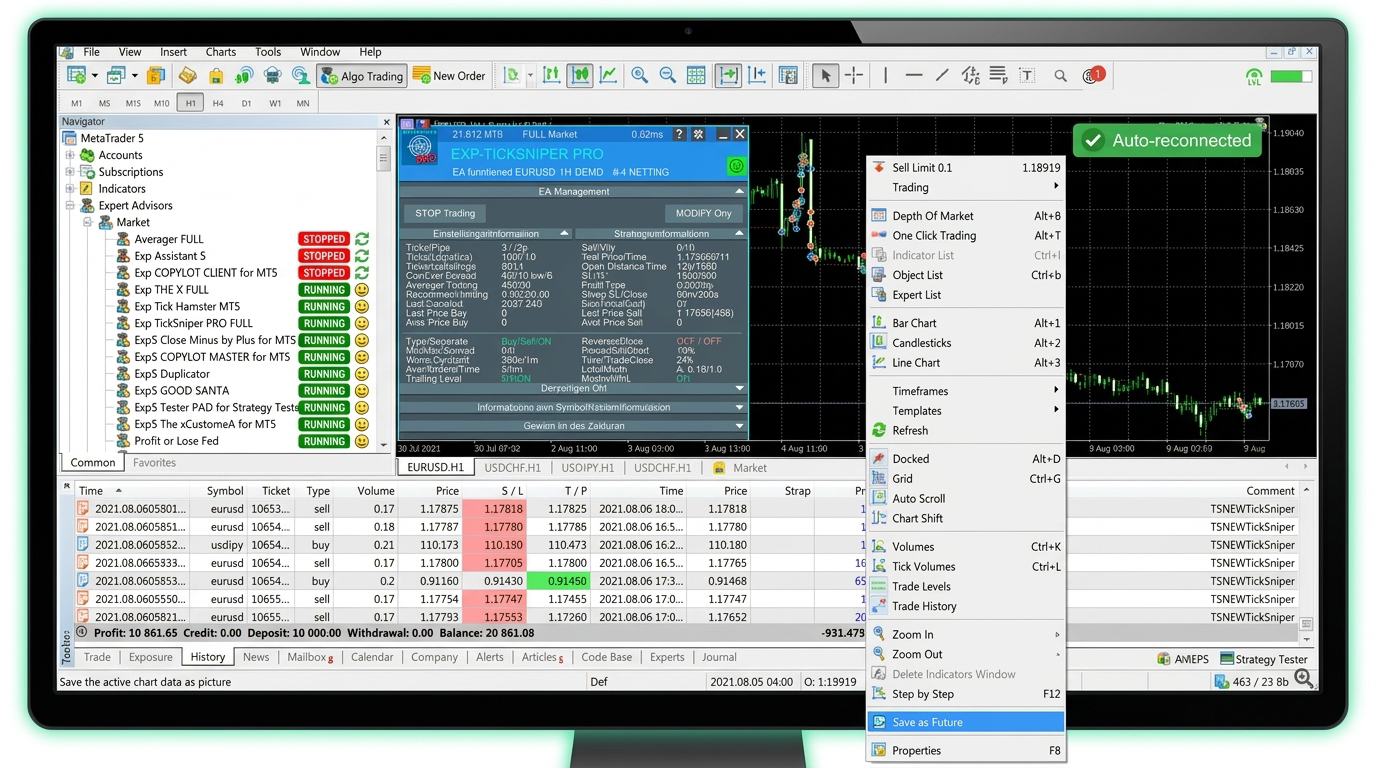Switch to bar chart via toolbar icon
This screenshot has height=768, width=1376.
point(551,75)
